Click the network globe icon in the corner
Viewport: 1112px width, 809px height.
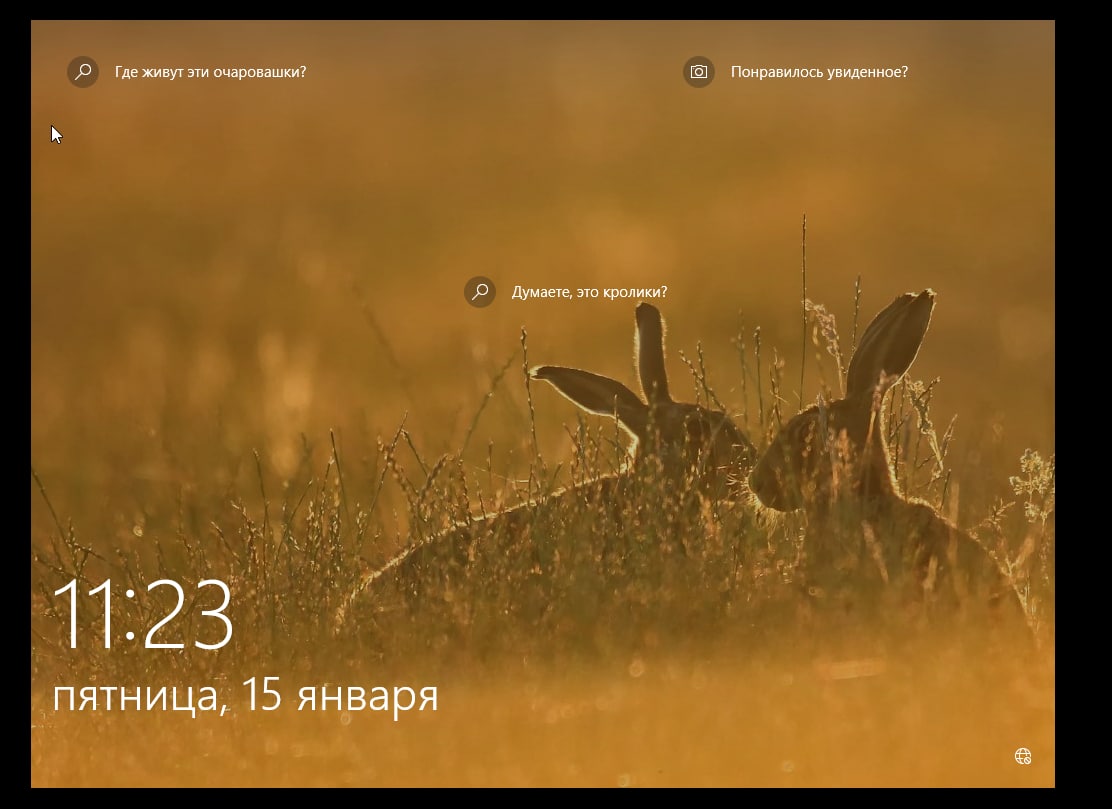(1023, 756)
